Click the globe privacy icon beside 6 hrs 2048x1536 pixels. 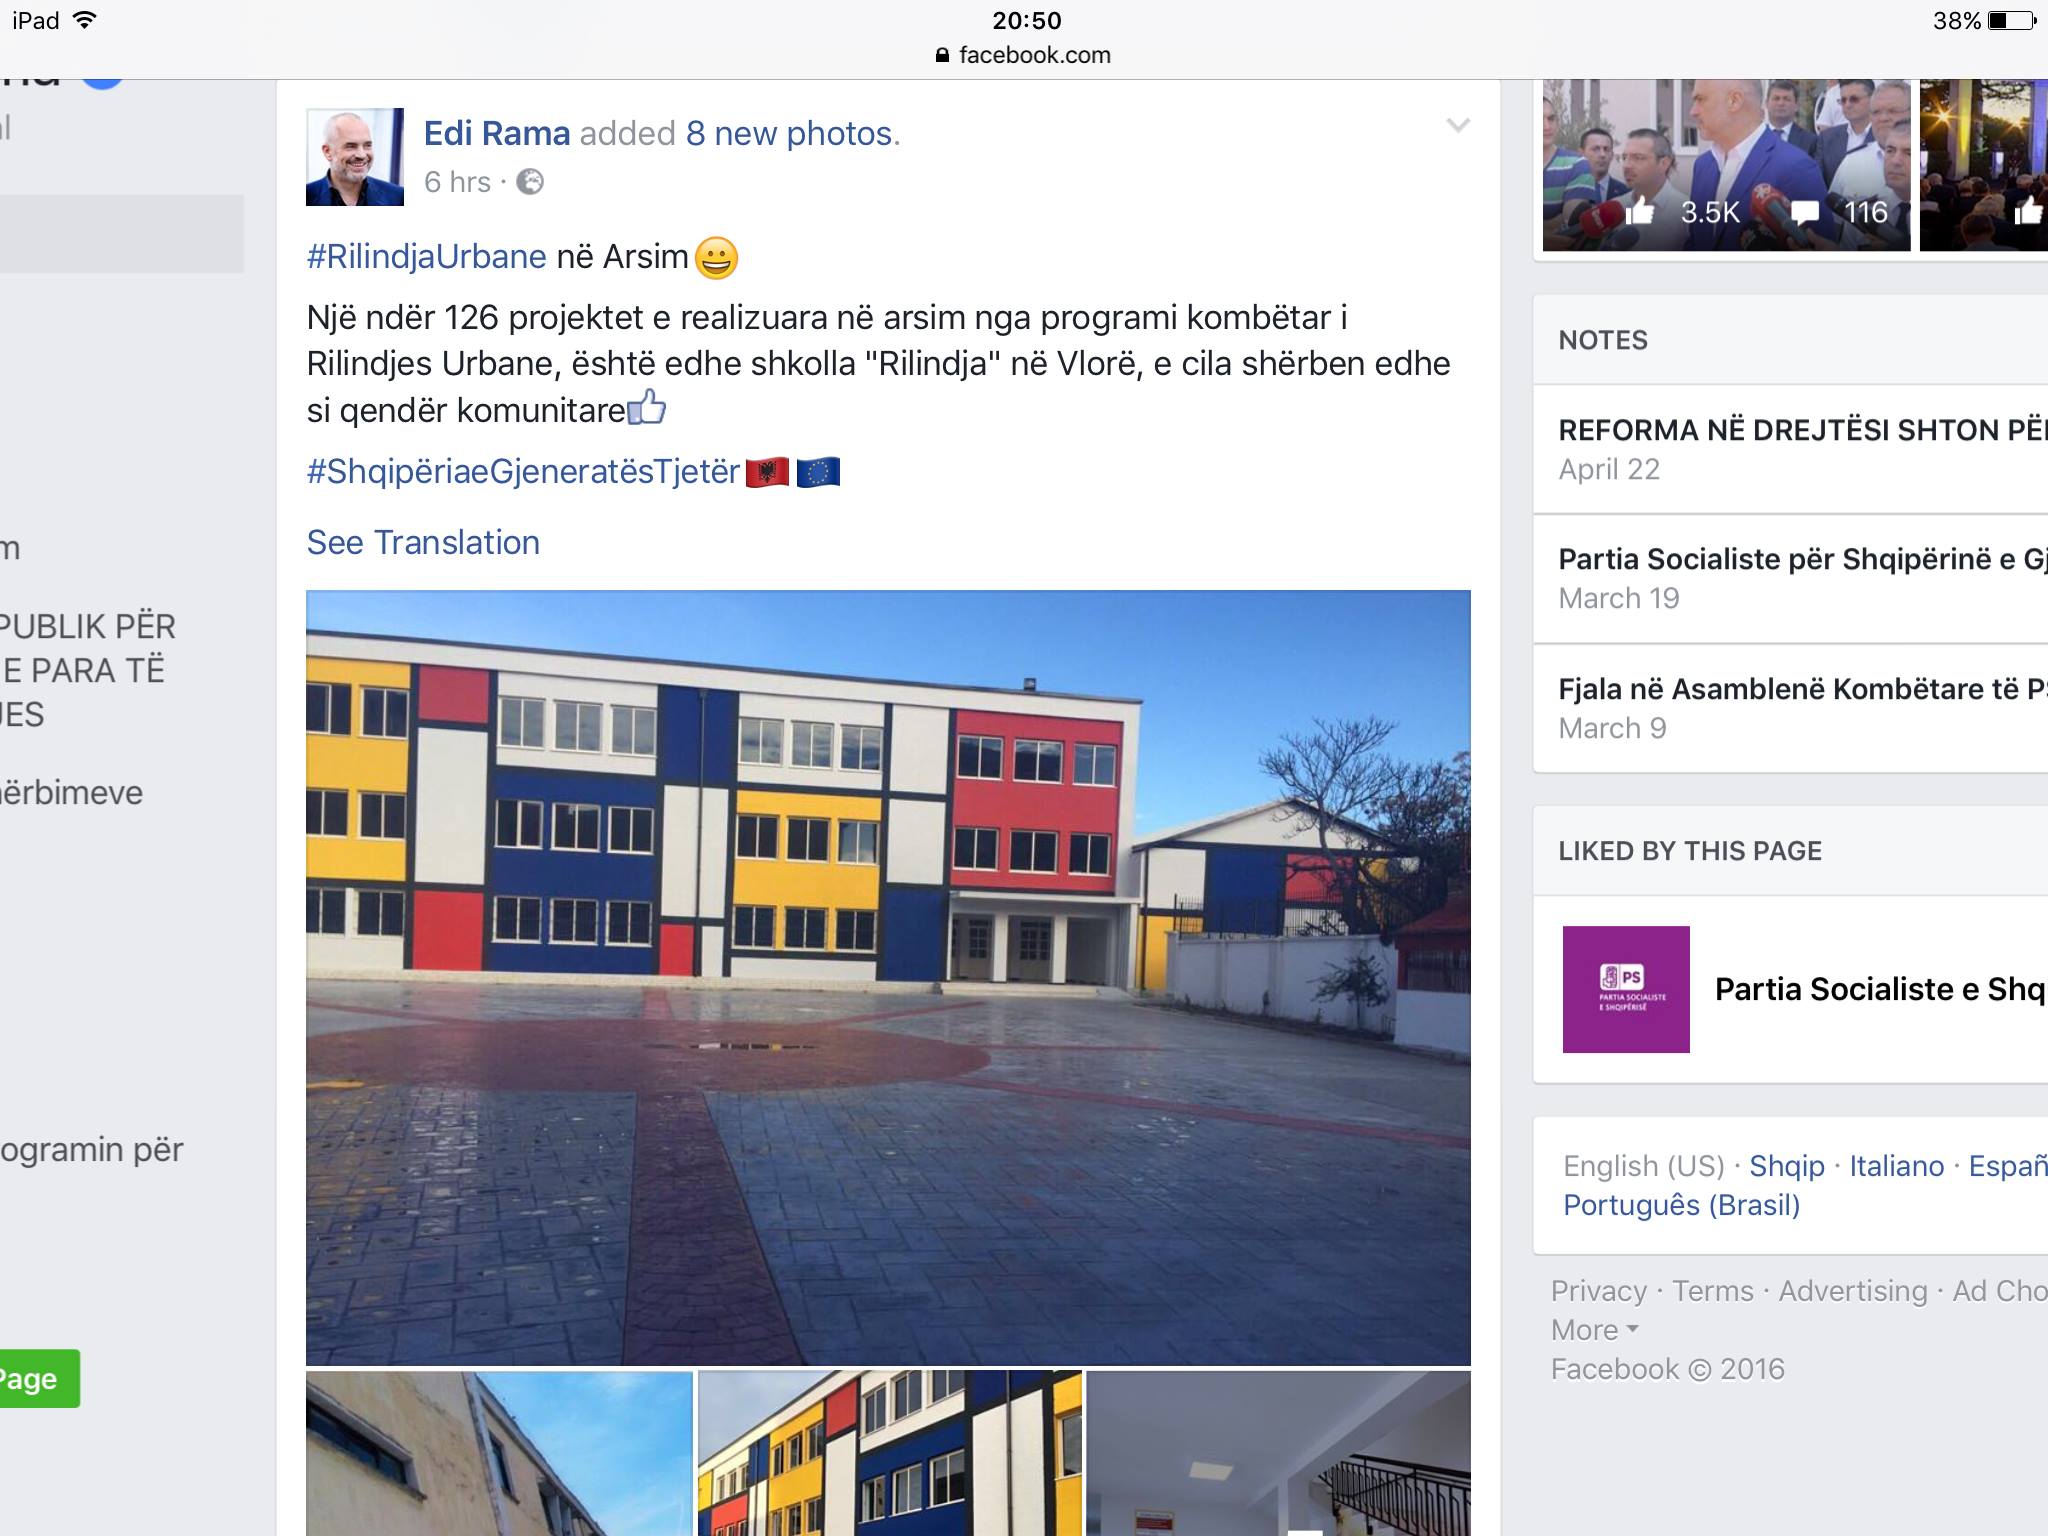[529, 182]
